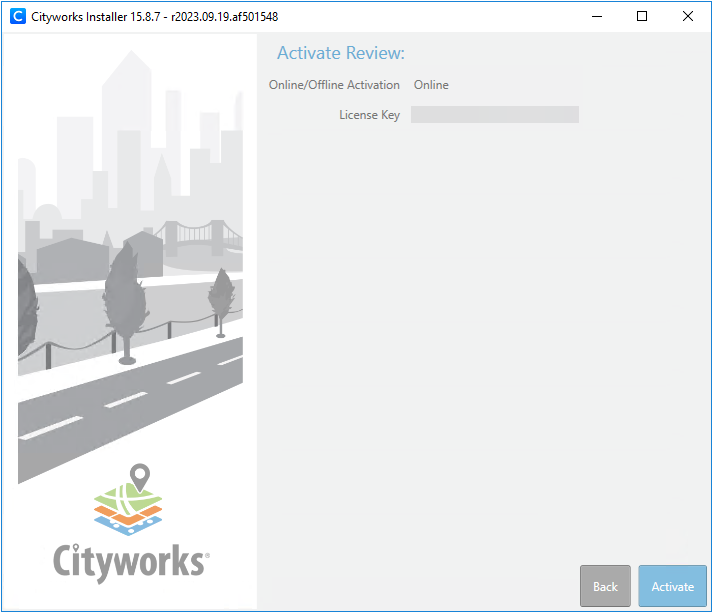Select the Activate Review heading

click(x=340, y=53)
